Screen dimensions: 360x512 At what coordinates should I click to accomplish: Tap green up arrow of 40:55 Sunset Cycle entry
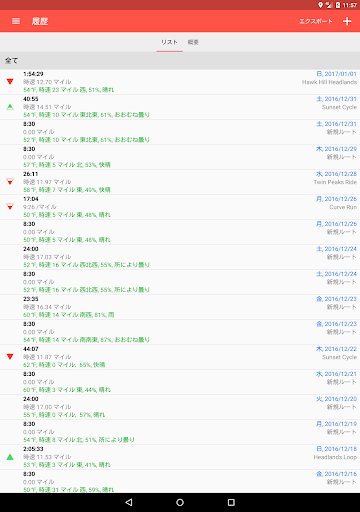point(10,107)
